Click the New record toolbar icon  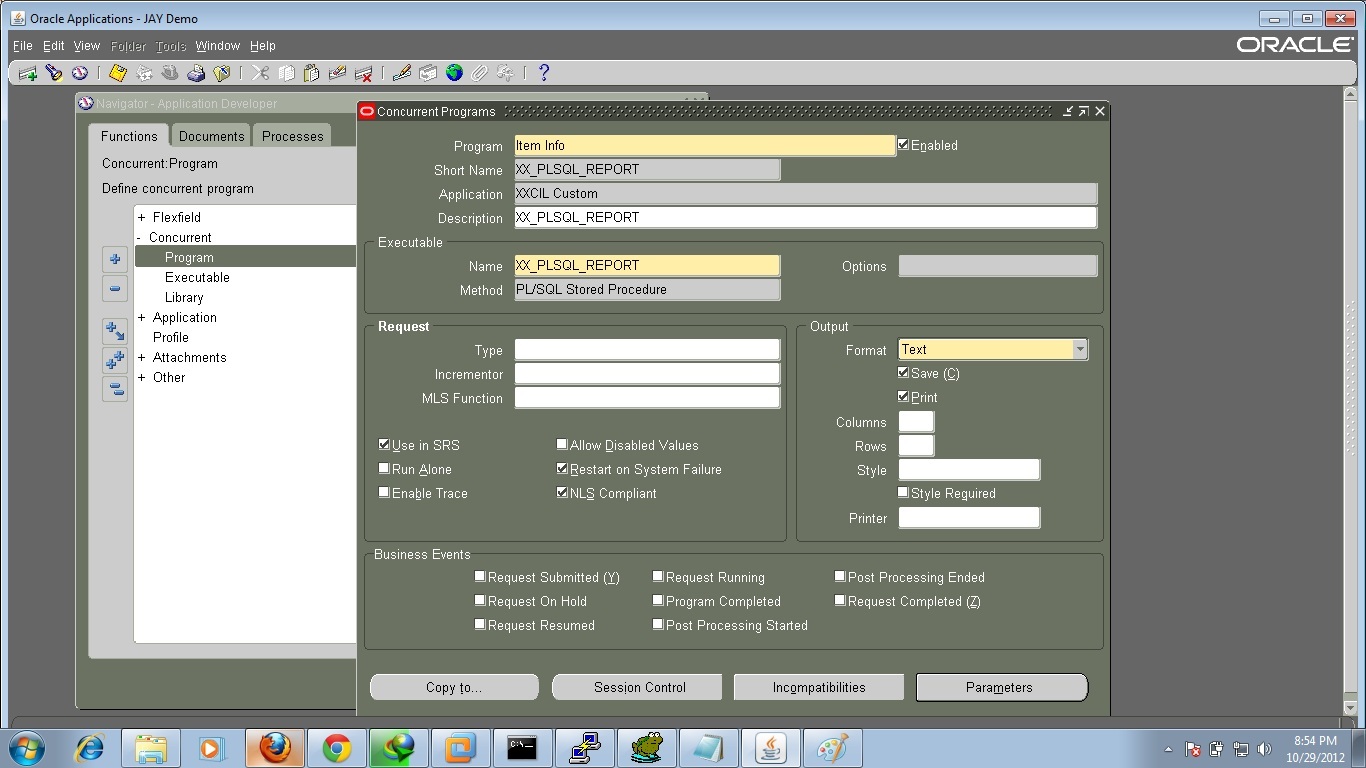[28, 73]
